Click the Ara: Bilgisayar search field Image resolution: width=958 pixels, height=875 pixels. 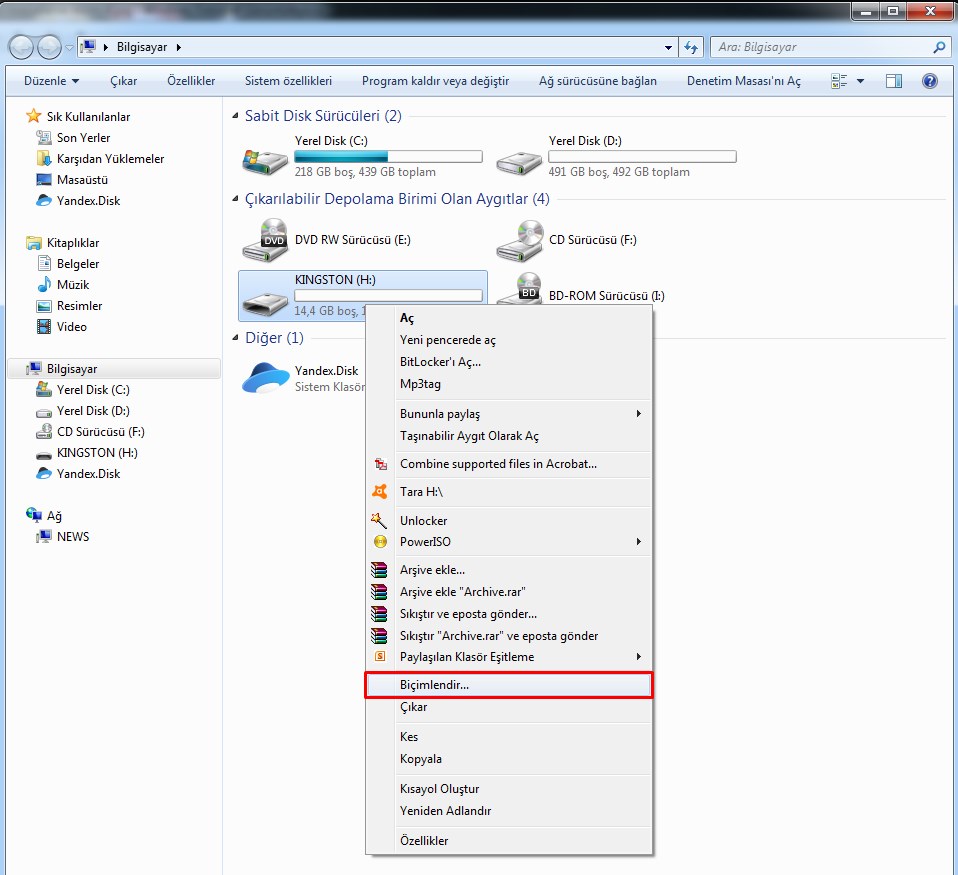coord(820,47)
